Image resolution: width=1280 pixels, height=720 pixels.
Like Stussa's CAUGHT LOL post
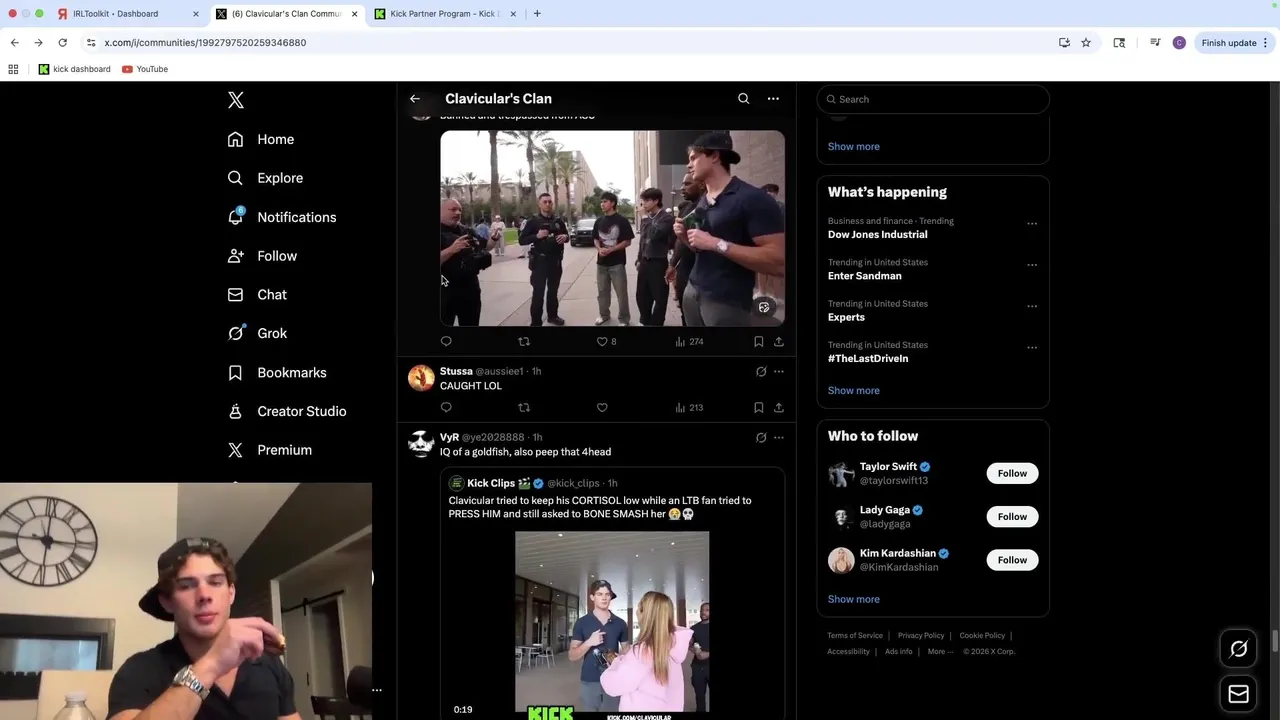(602, 408)
